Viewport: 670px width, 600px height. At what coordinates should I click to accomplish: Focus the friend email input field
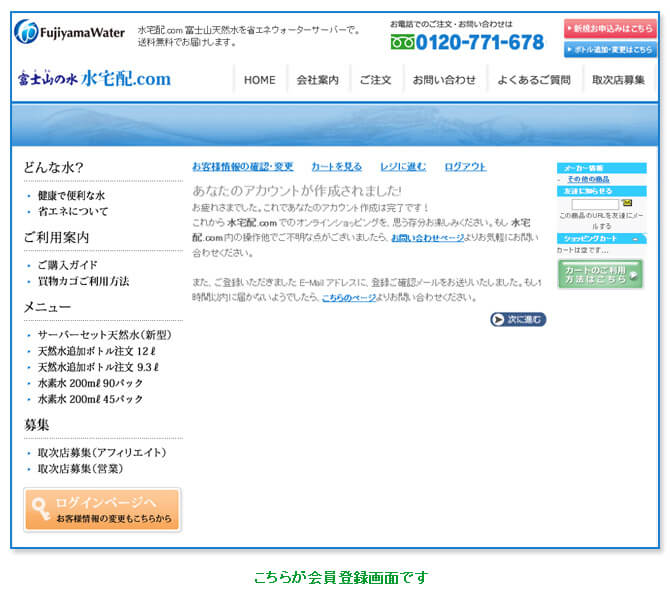pyautogui.click(x=595, y=204)
